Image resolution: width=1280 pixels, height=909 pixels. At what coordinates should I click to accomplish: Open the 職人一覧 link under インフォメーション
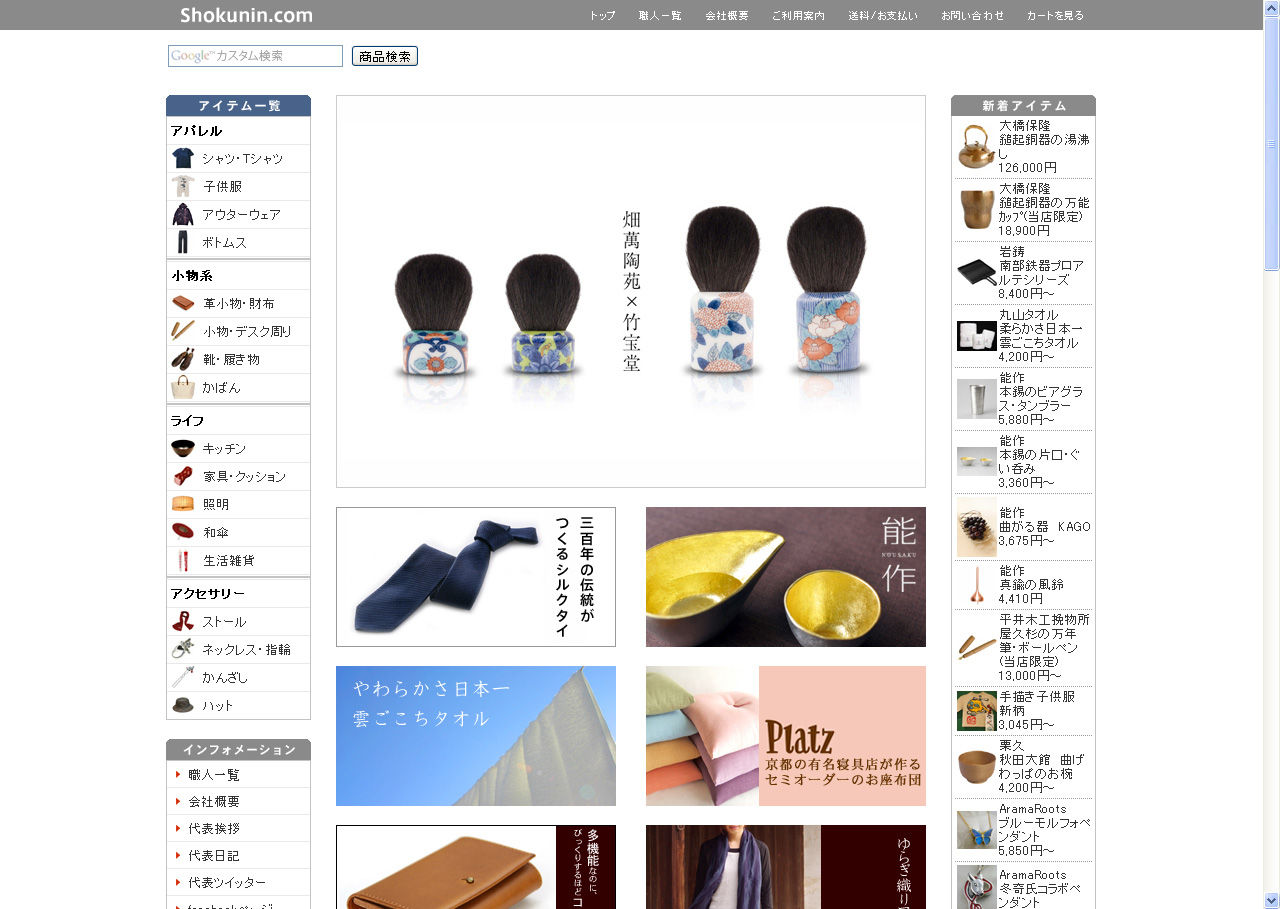[214, 775]
